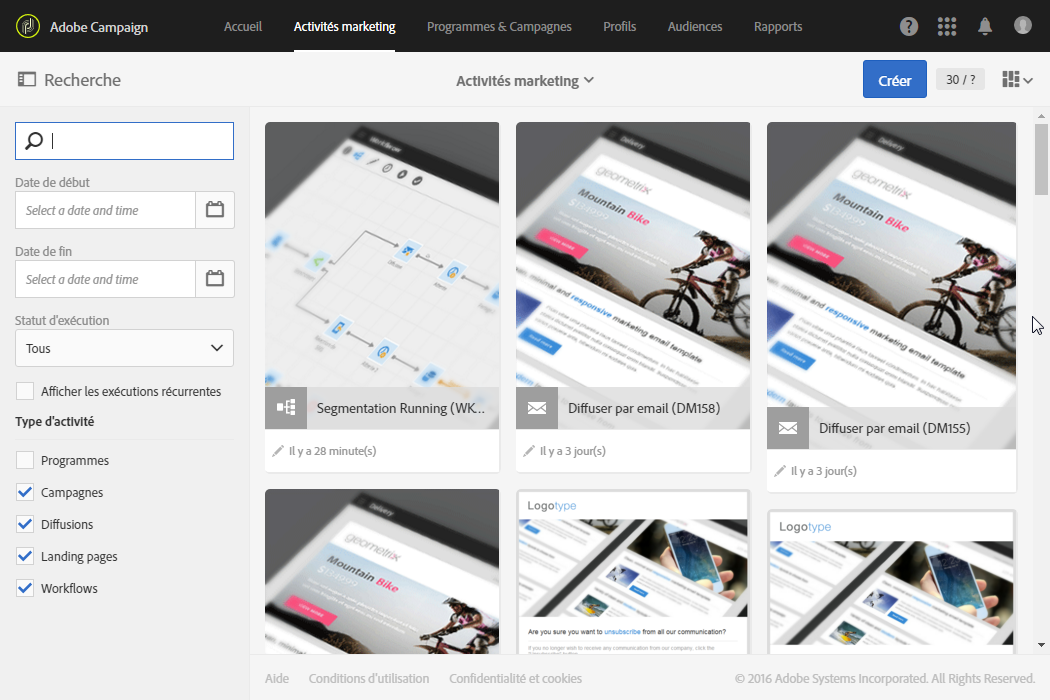The width and height of the screenshot is (1050, 700).
Task: Click workflow icon on Segmentation Running card
Action: point(286,407)
